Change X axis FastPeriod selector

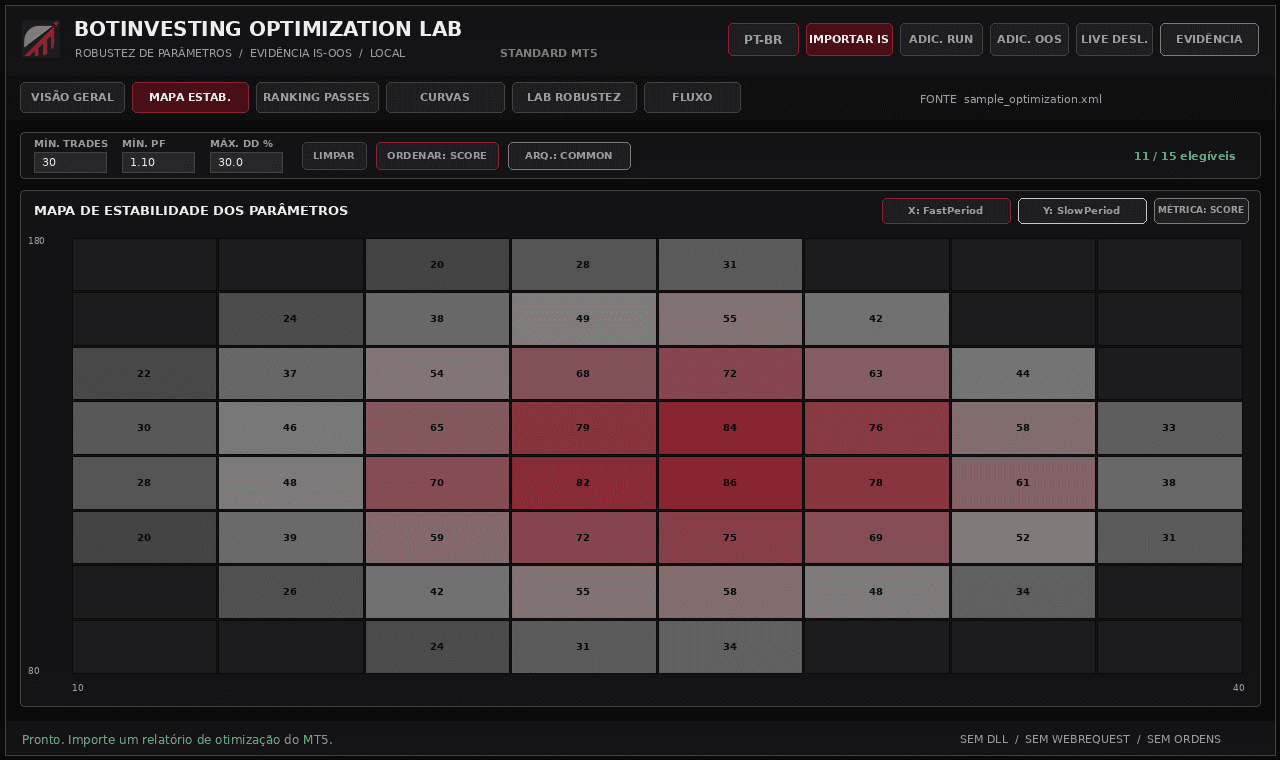tap(946, 211)
